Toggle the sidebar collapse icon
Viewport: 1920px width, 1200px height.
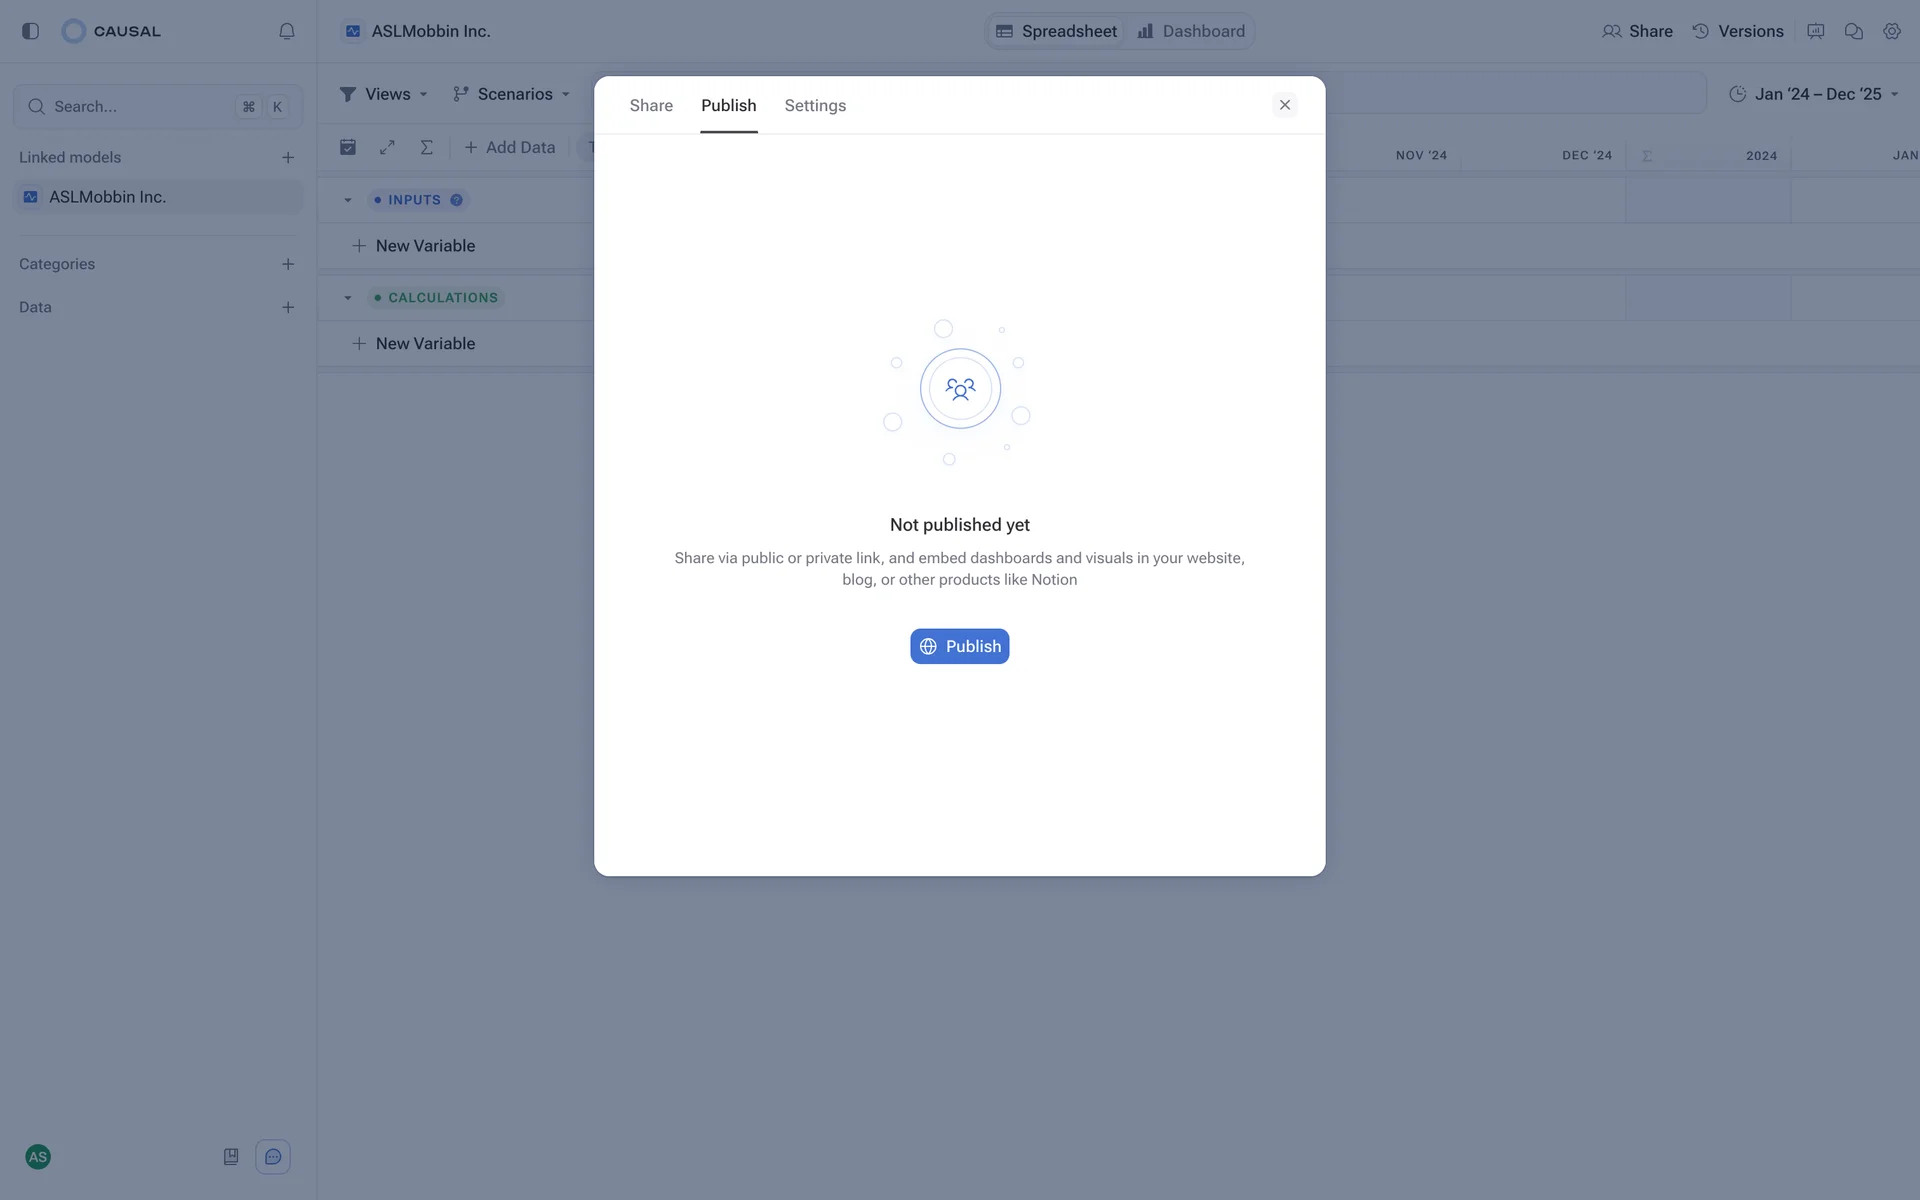pyautogui.click(x=30, y=31)
